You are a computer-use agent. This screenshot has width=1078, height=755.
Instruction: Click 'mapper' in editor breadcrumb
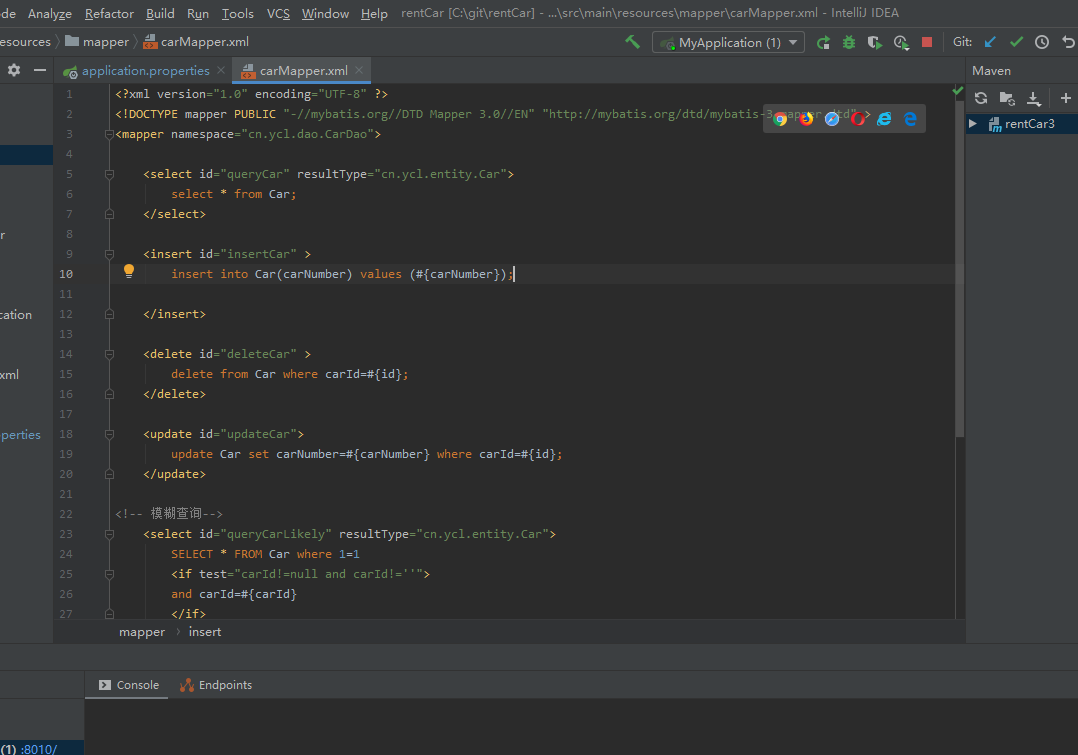tap(142, 632)
